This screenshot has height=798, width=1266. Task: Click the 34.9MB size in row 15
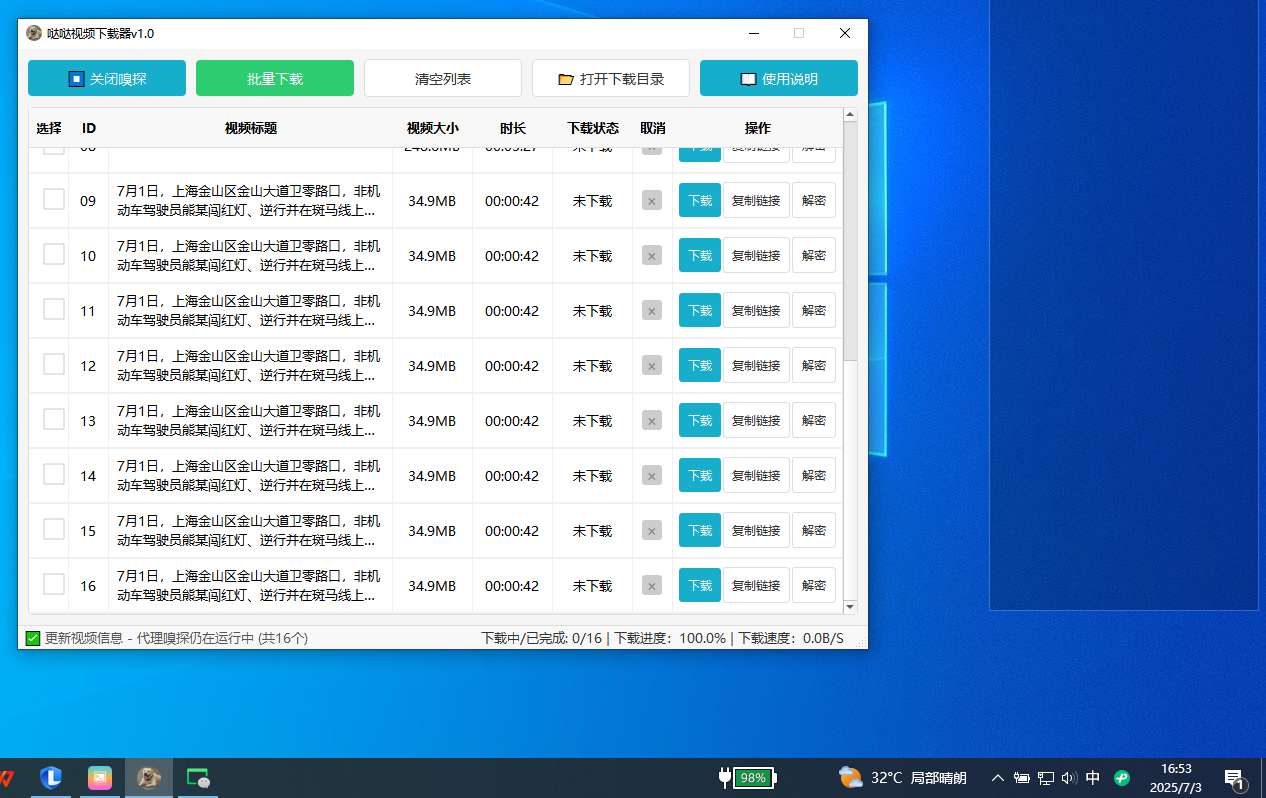tap(432, 531)
